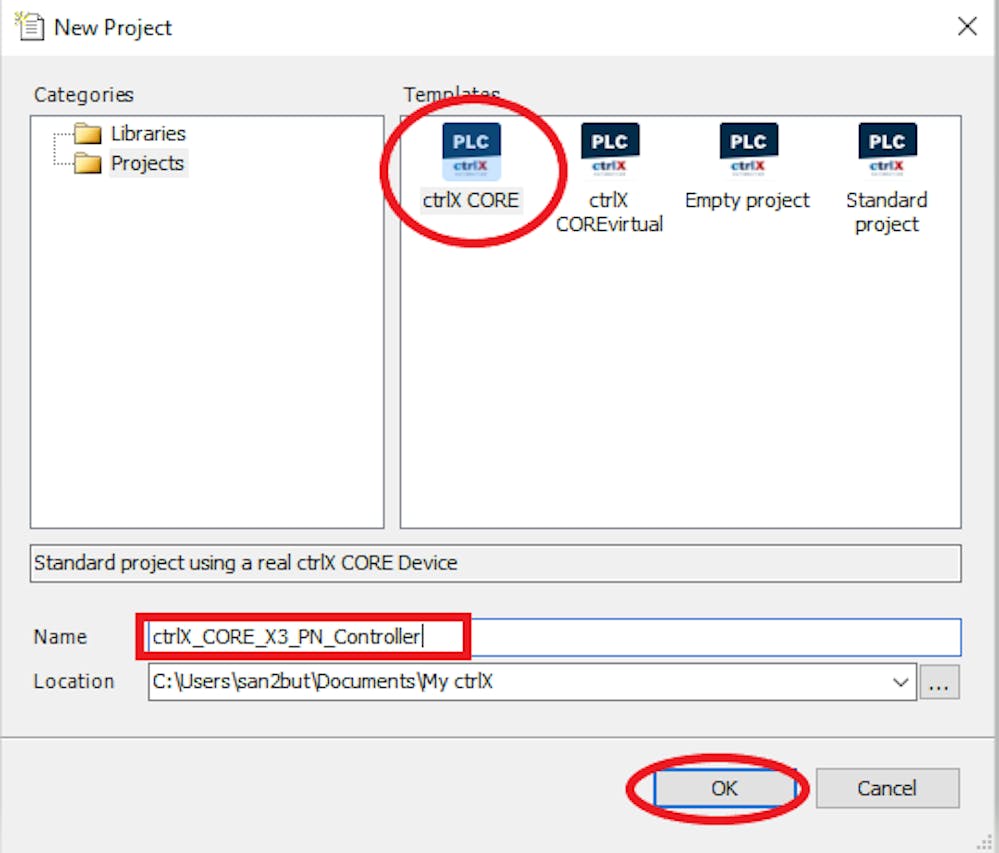Image resolution: width=999 pixels, height=853 pixels.
Task: Browse for location with ellipsis button
Action: (939, 682)
